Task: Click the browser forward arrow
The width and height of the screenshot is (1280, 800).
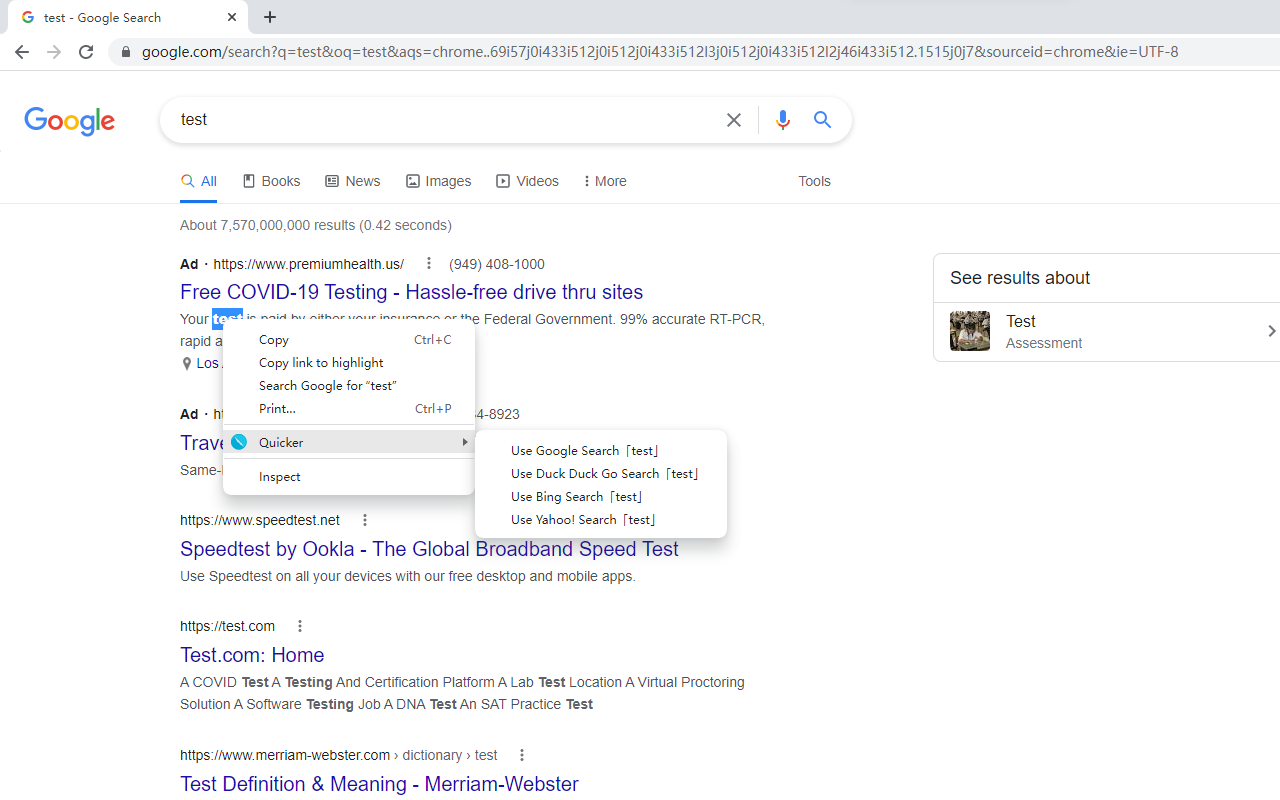Action: (54, 52)
